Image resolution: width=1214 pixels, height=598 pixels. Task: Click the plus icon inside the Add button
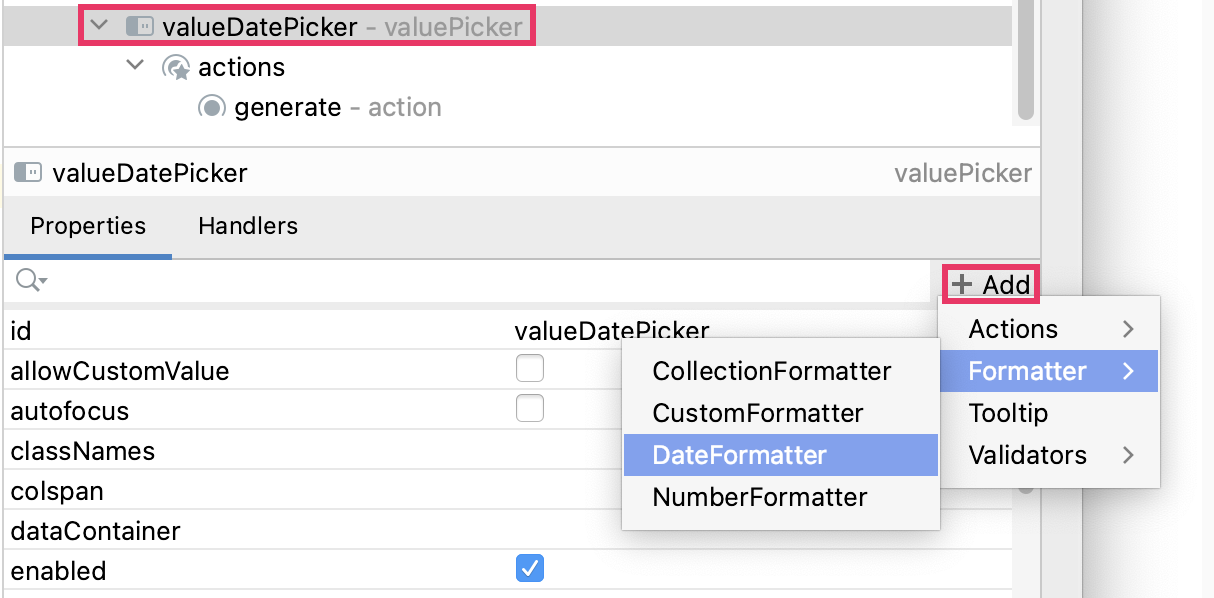coord(963,284)
